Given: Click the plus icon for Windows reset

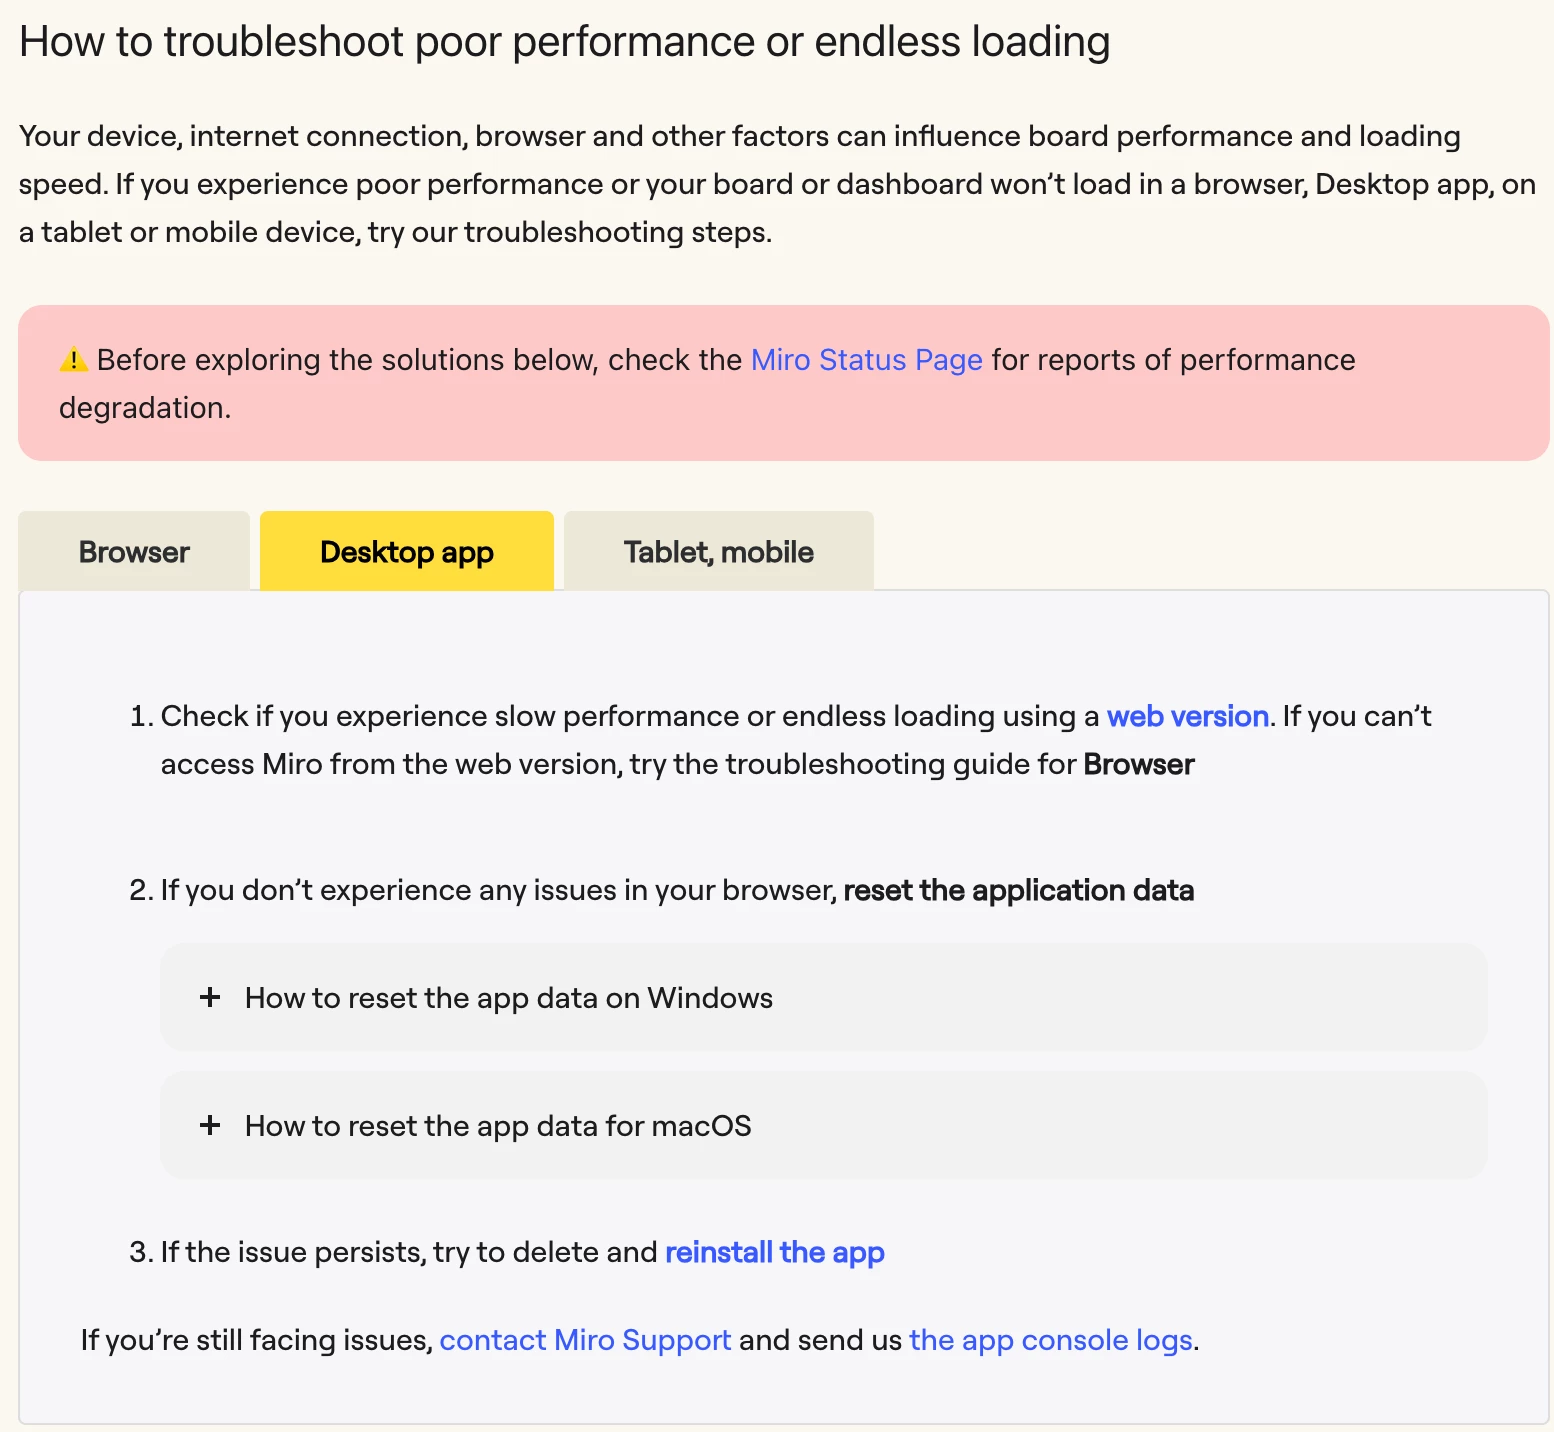Looking at the screenshot, I should point(210,997).
